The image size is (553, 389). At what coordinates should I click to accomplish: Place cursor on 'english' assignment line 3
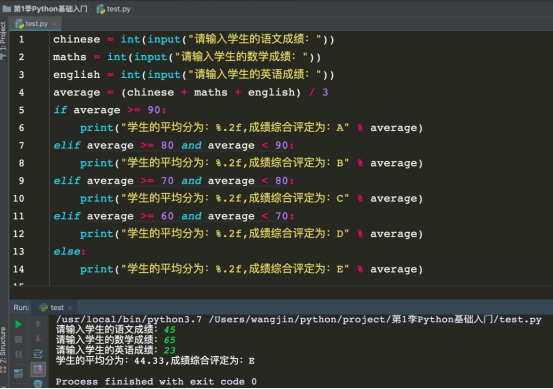(193, 74)
